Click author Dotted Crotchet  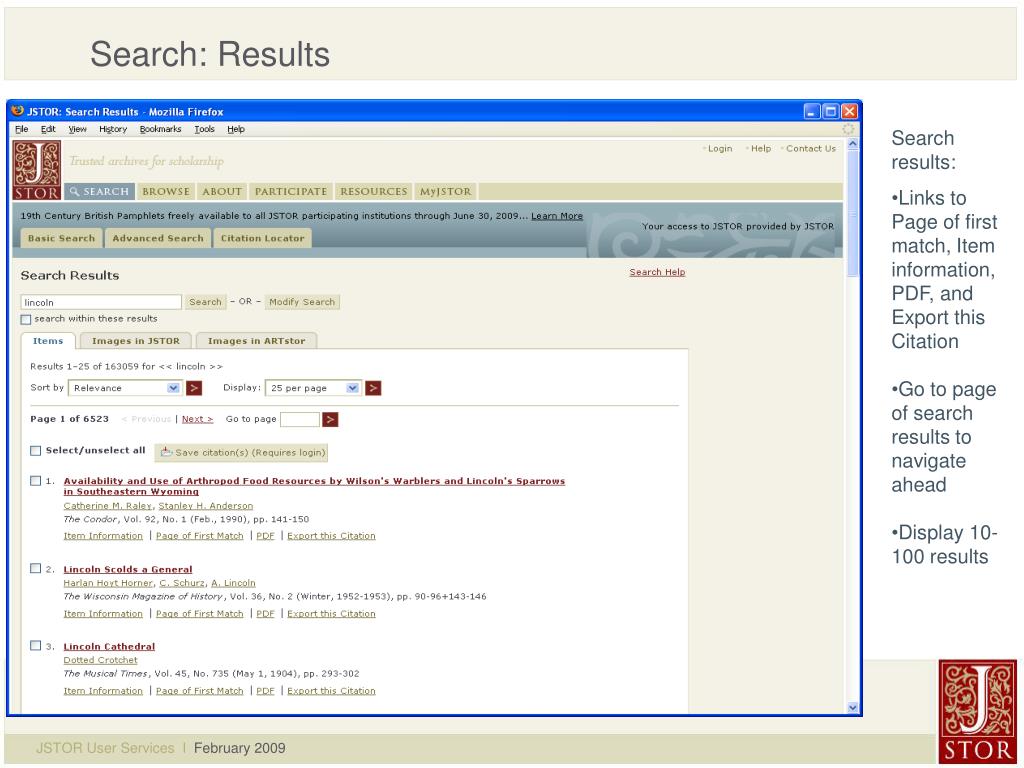(101, 660)
